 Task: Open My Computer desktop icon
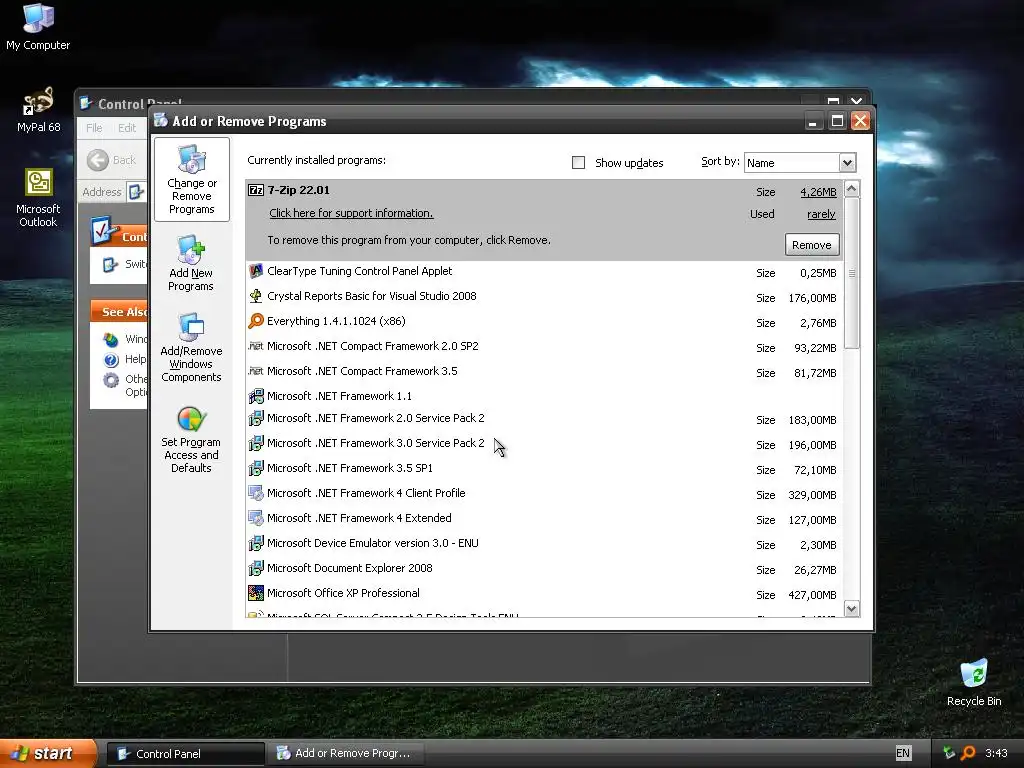click(38, 27)
